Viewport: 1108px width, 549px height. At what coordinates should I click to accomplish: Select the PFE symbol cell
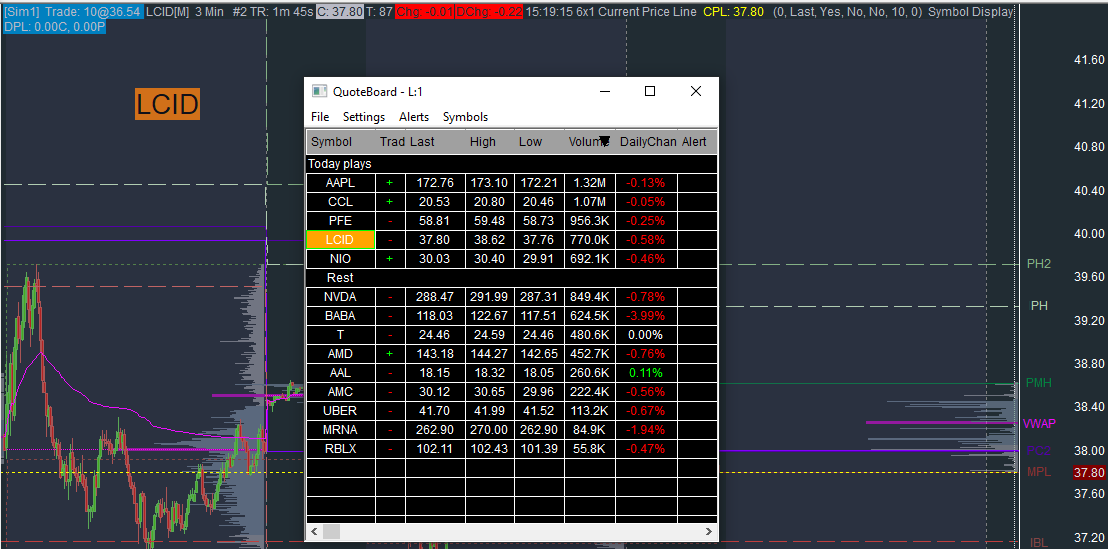coord(341,221)
